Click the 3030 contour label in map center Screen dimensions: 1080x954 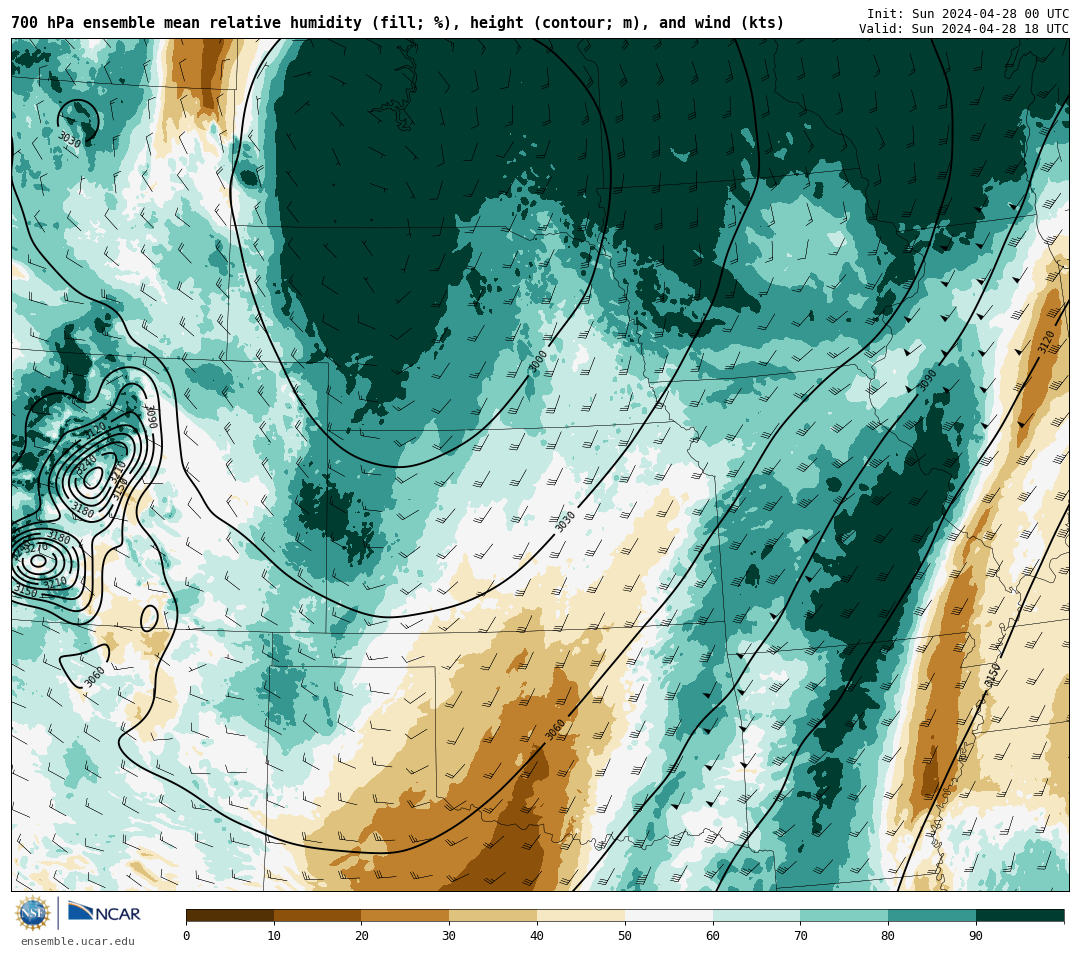point(565,521)
